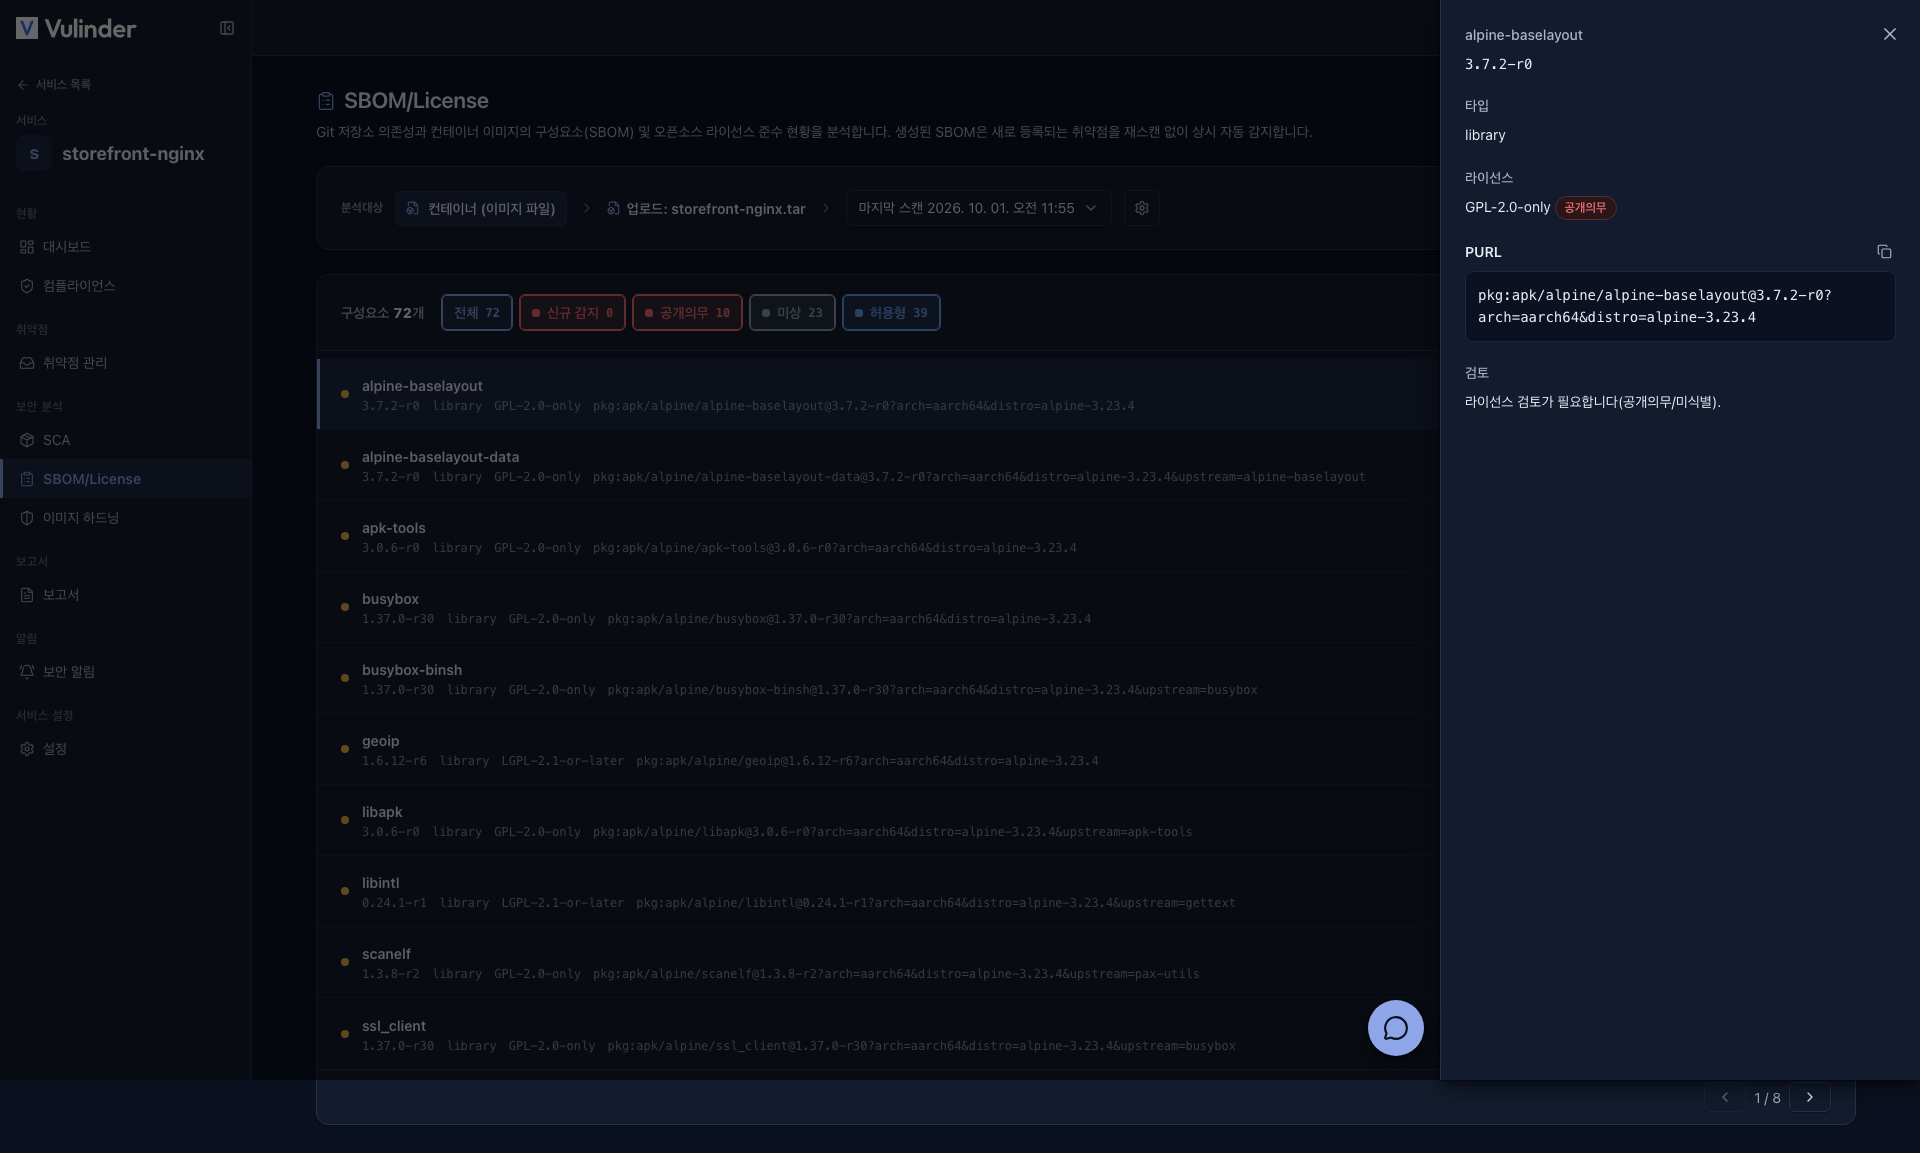
Task: Select 업로드: storefront-nginx.tar breadcrumb
Action: [x=706, y=208]
